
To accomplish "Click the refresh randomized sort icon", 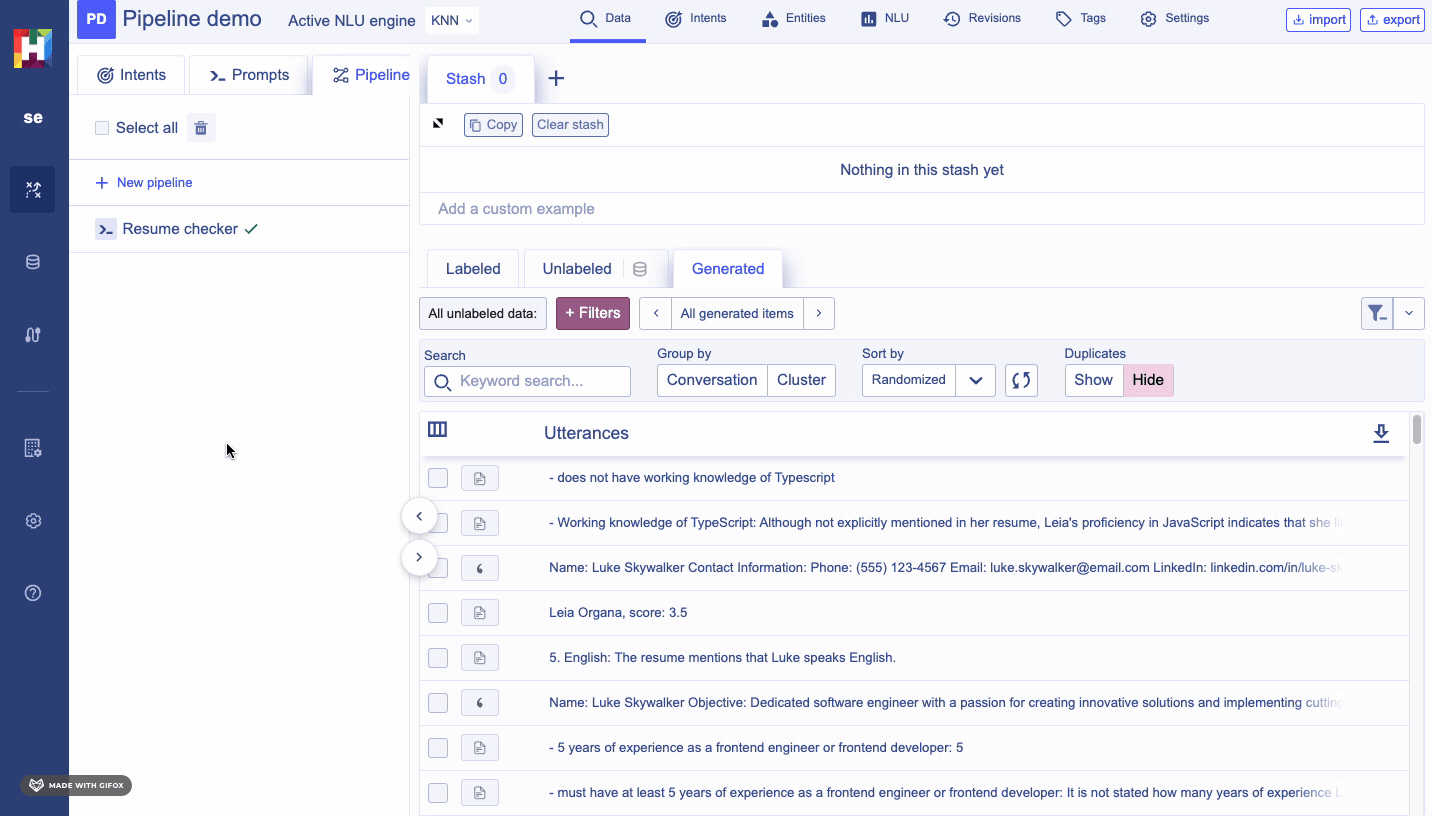I will point(1021,380).
